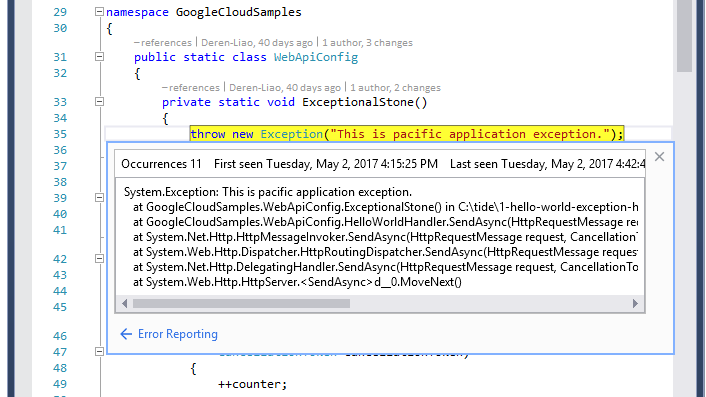Click the back arrow beside Error Reporting
Screen dimensions: 706x397
click(126, 334)
